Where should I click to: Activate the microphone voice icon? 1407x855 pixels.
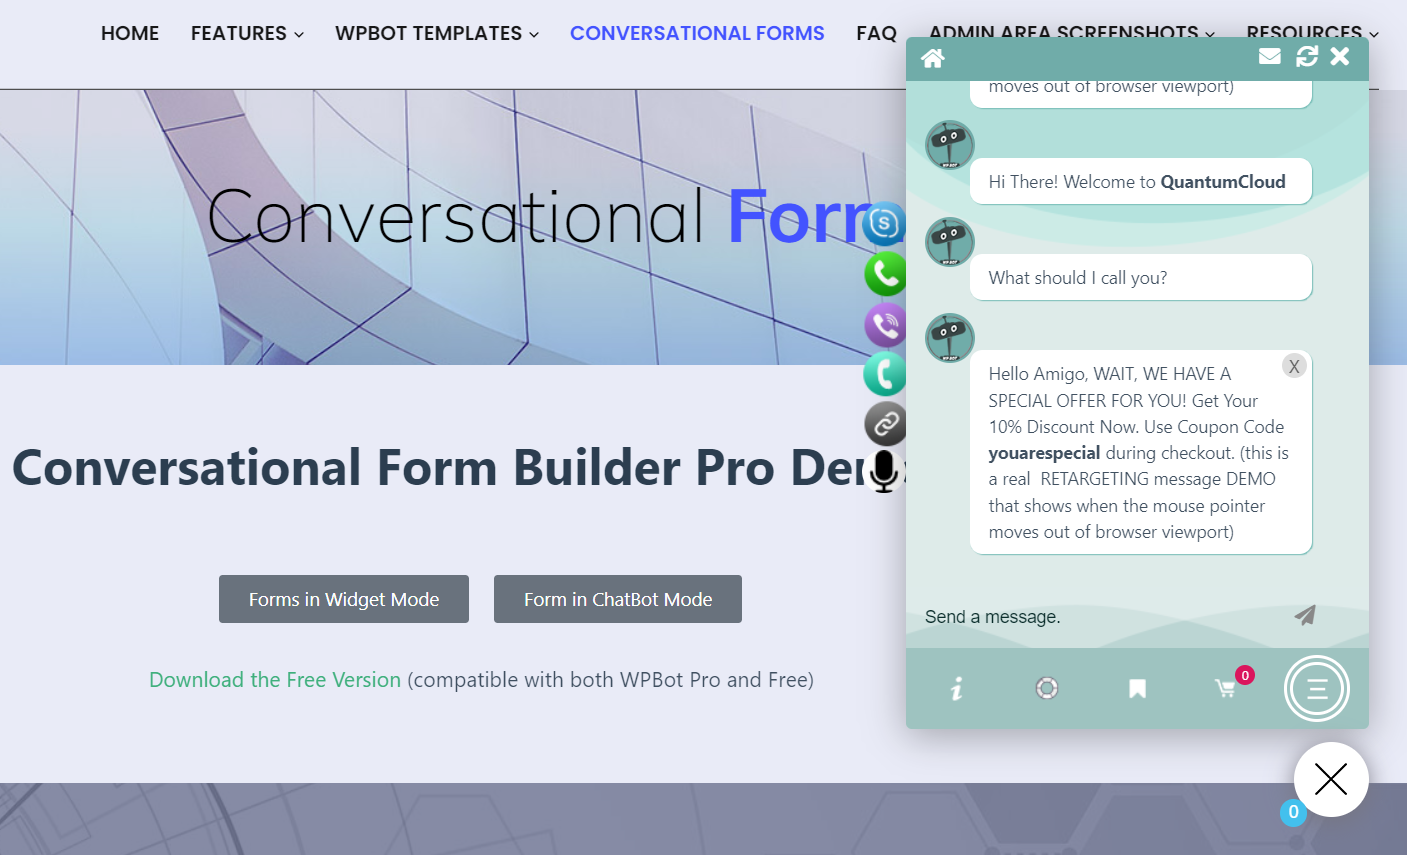click(x=884, y=471)
